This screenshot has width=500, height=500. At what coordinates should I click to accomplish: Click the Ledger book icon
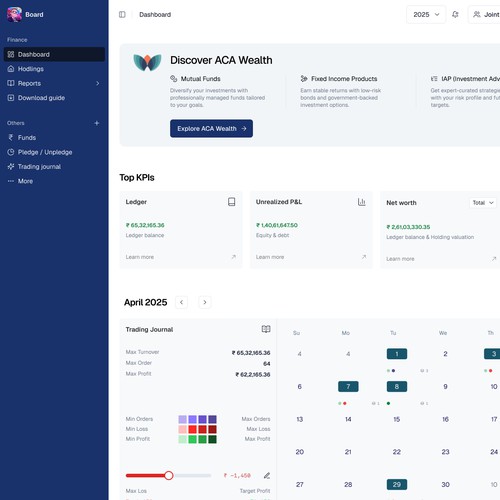[x=232, y=202]
